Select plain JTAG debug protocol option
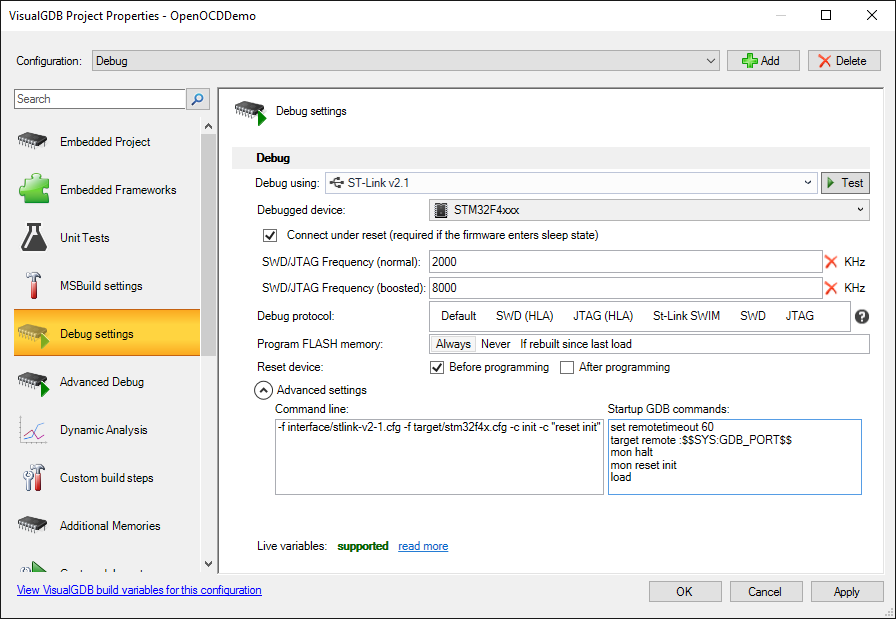 [x=799, y=316]
